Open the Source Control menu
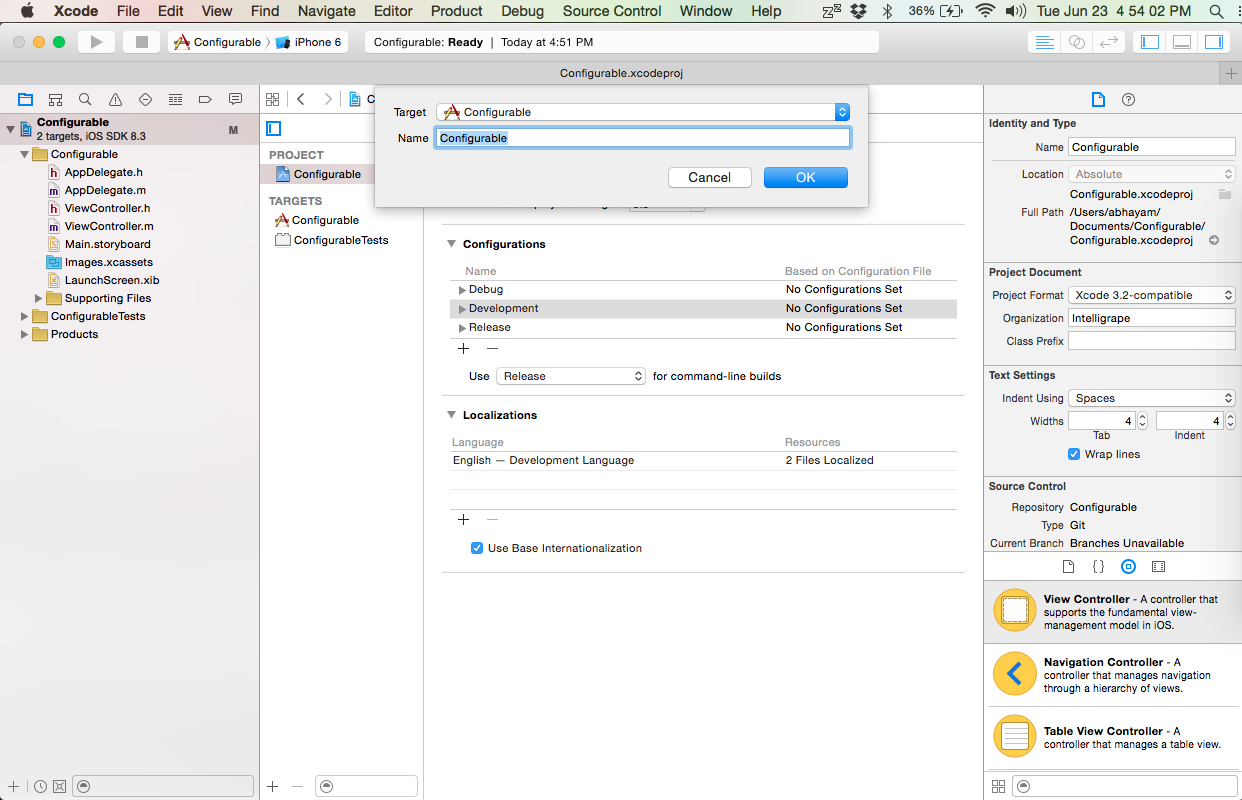The image size is (1242, 800). (612, 11)
